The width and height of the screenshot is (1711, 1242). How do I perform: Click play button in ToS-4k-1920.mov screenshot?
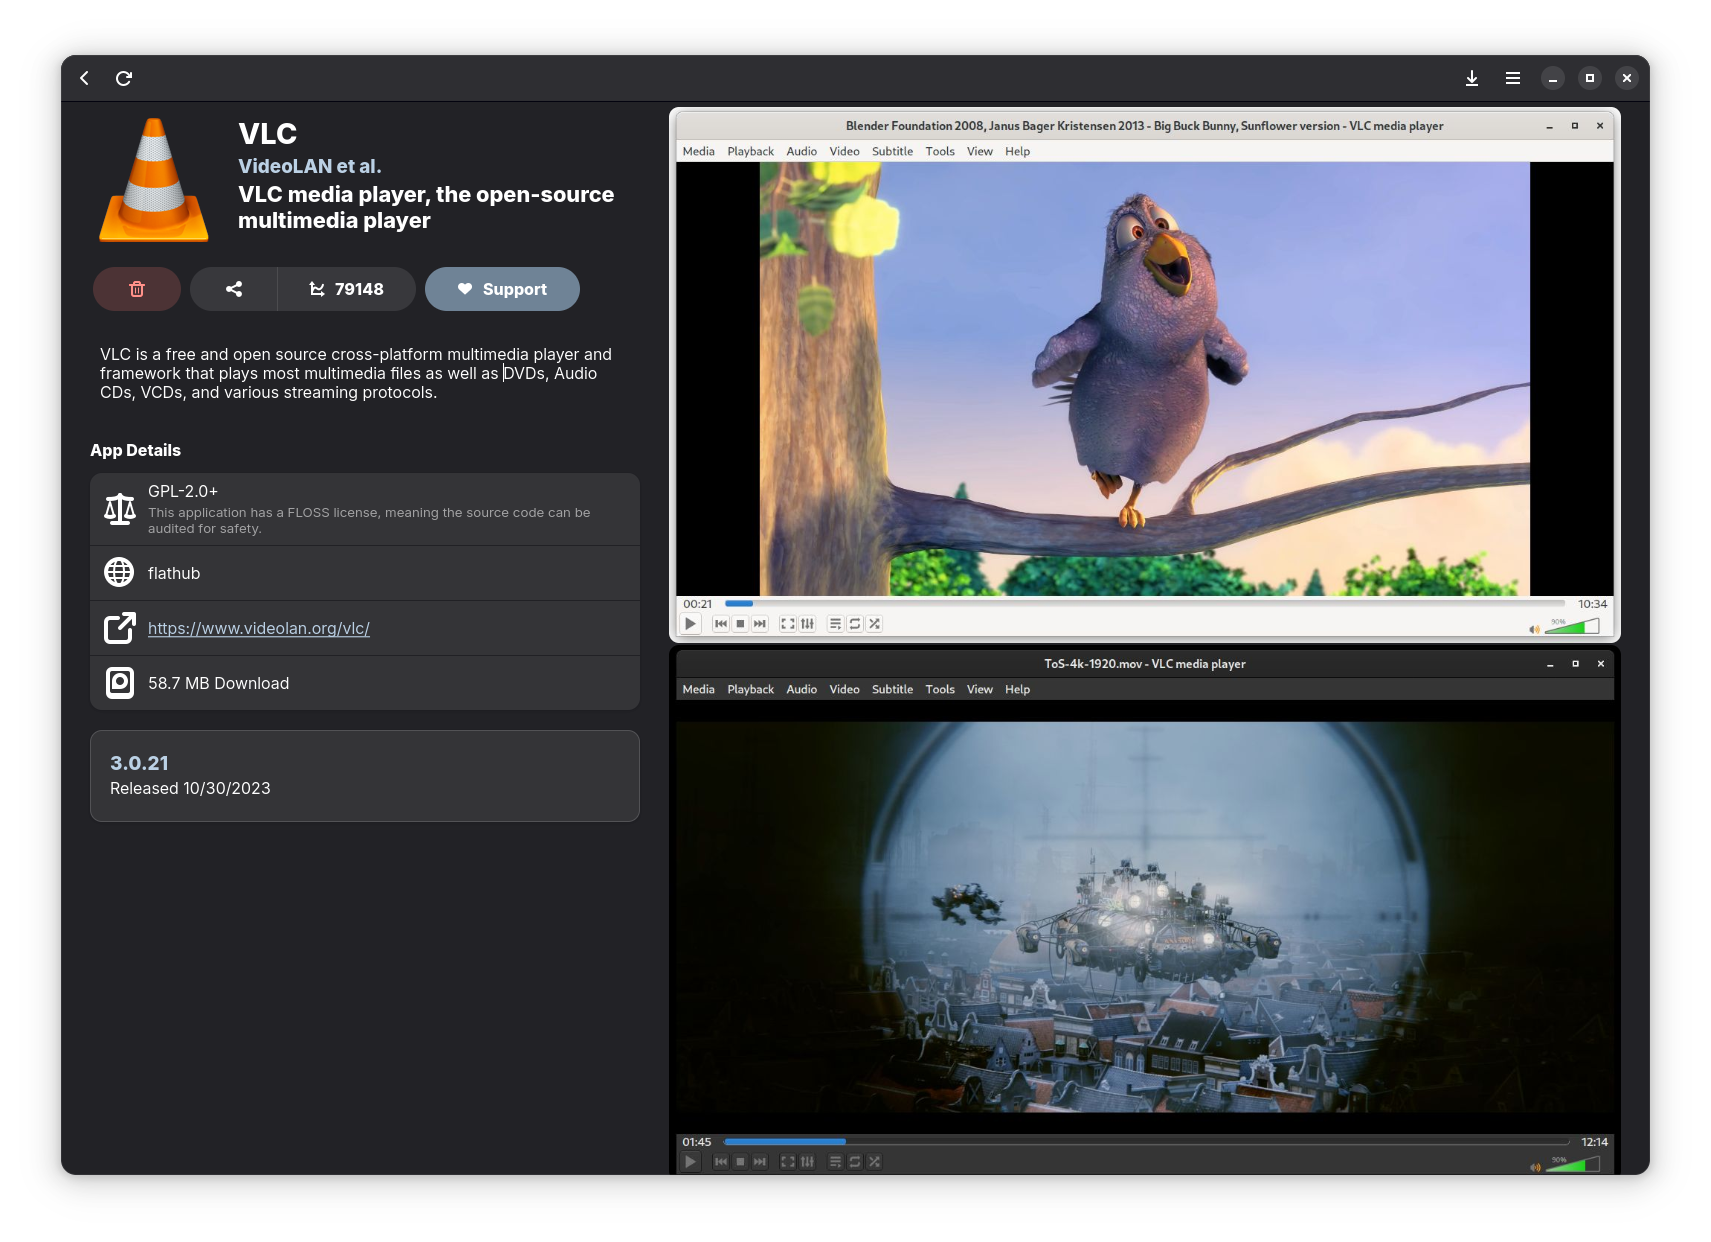691,1162
